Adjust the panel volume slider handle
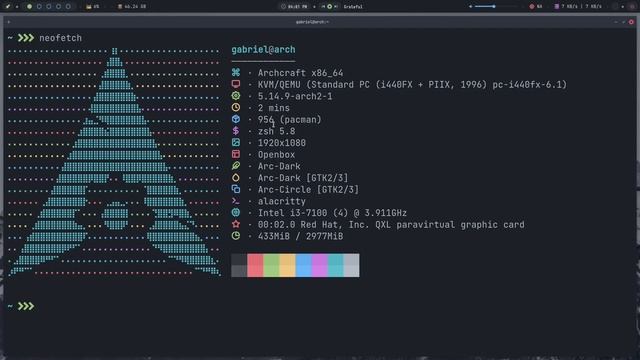This screenshot has width=640, height=360. pyautogui.click(x=494, y=7)
